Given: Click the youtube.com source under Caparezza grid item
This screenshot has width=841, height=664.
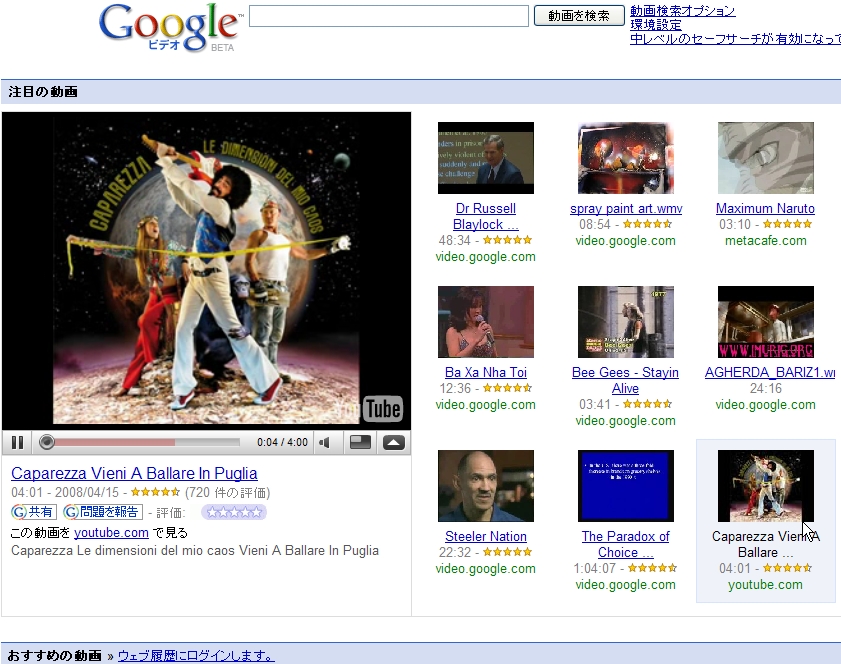Looking at the screenshot, I should (x=765, y=585).
